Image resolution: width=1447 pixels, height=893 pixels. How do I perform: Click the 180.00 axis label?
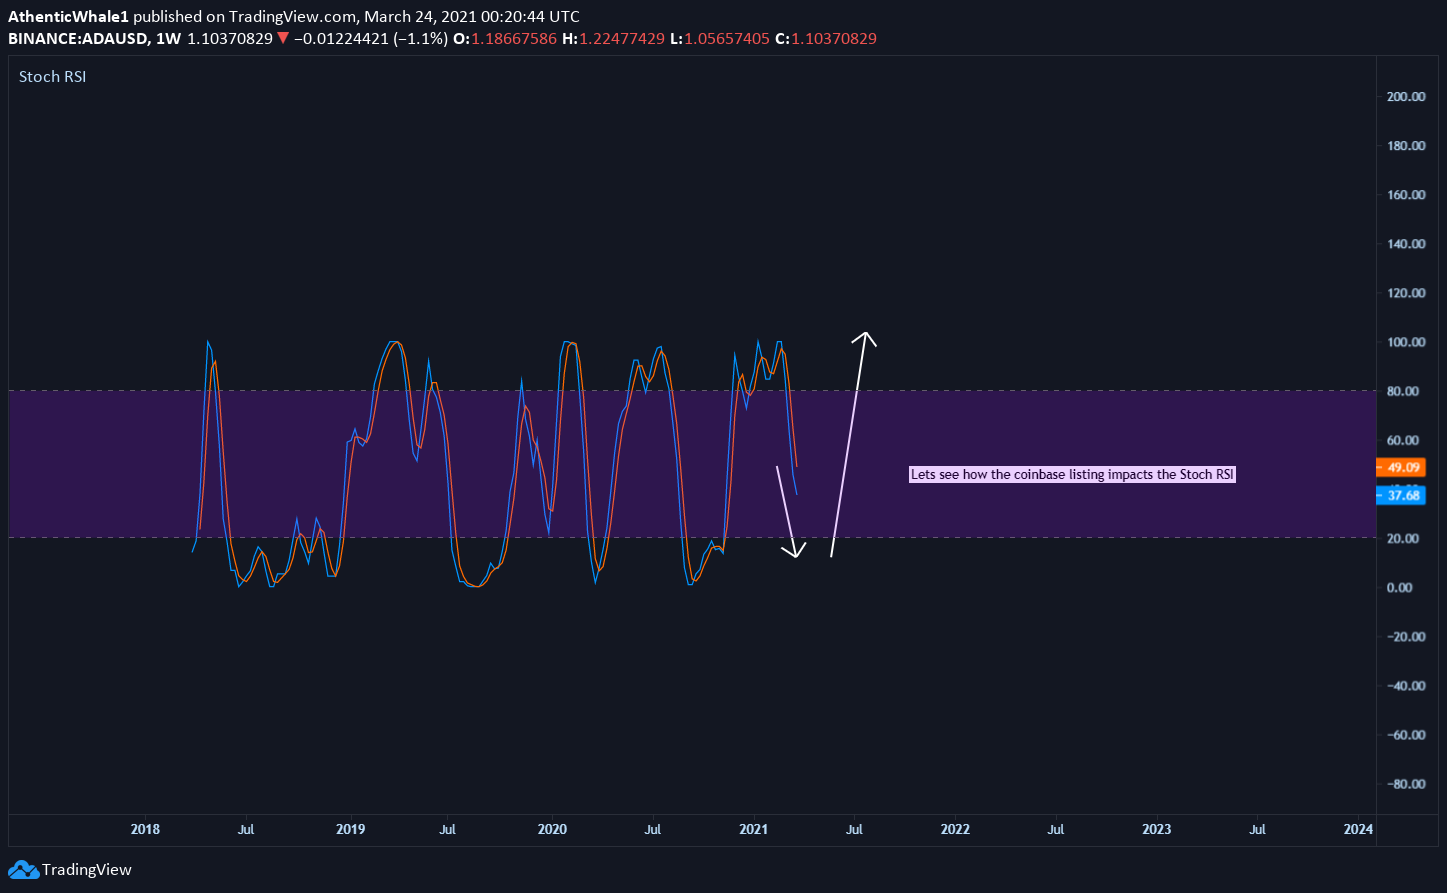[x=1405, y=146]
